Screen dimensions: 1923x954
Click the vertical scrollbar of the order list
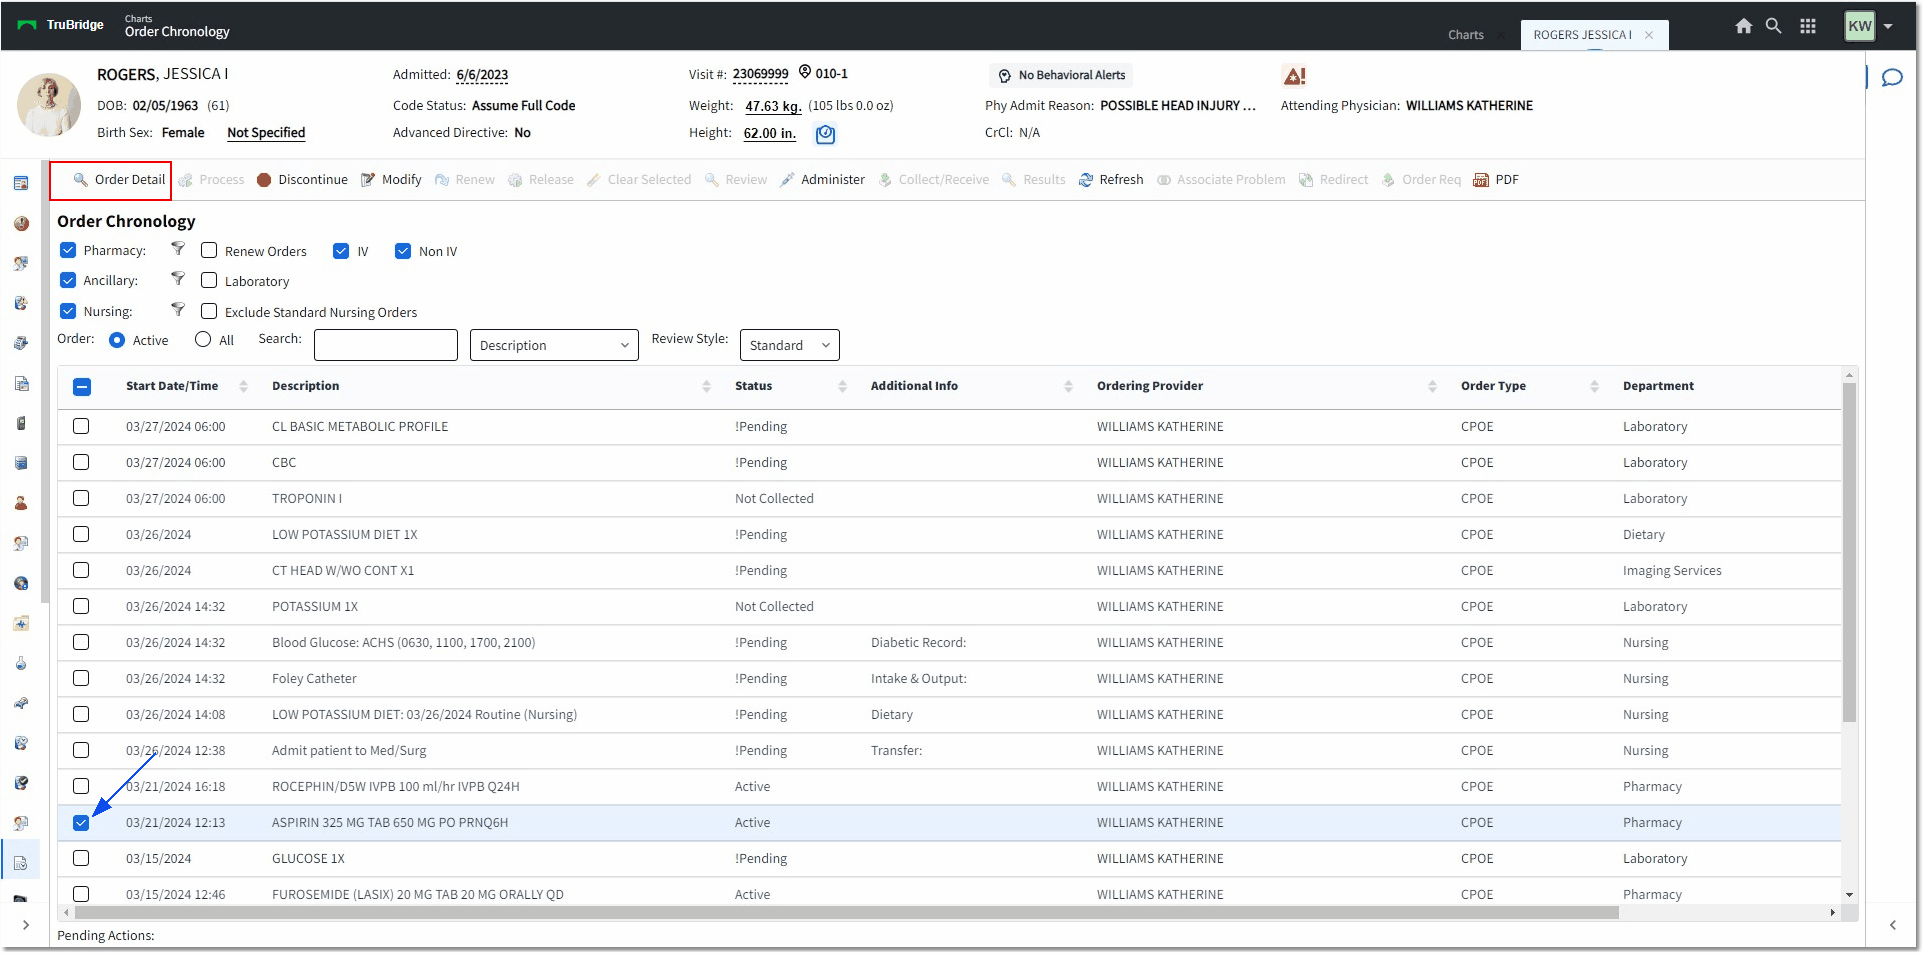click(x=1849, y=550)
